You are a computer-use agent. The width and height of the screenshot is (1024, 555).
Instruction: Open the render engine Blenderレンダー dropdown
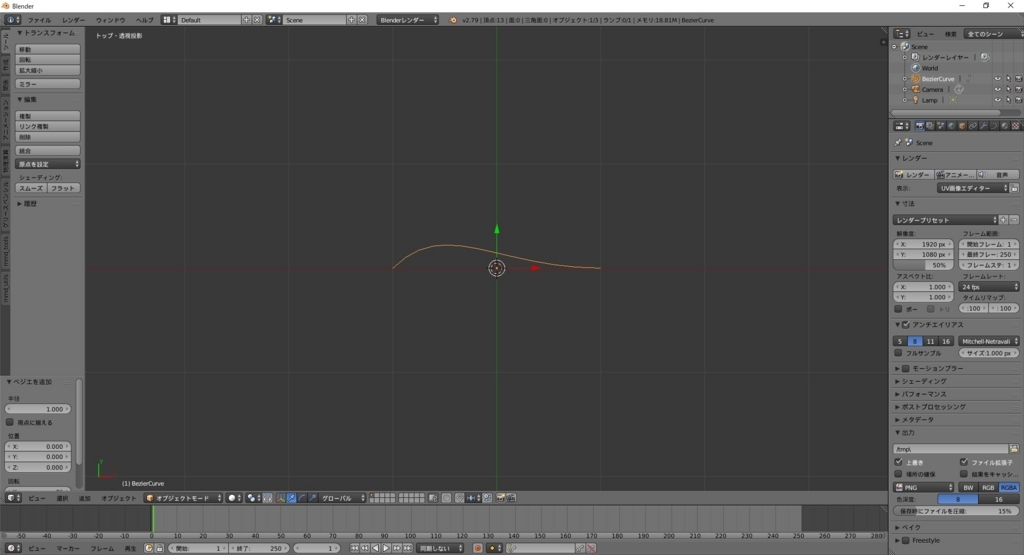tap(408, 20)
